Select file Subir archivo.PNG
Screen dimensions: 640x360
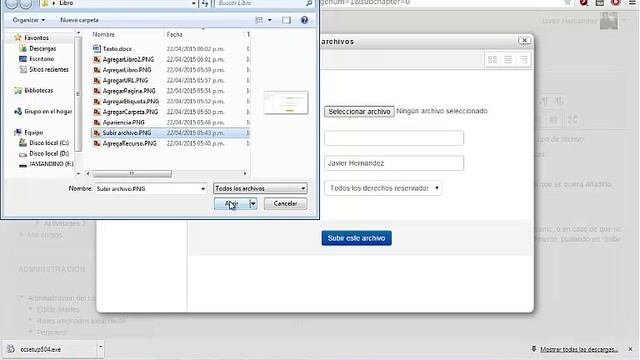click(x=127, y=133)
